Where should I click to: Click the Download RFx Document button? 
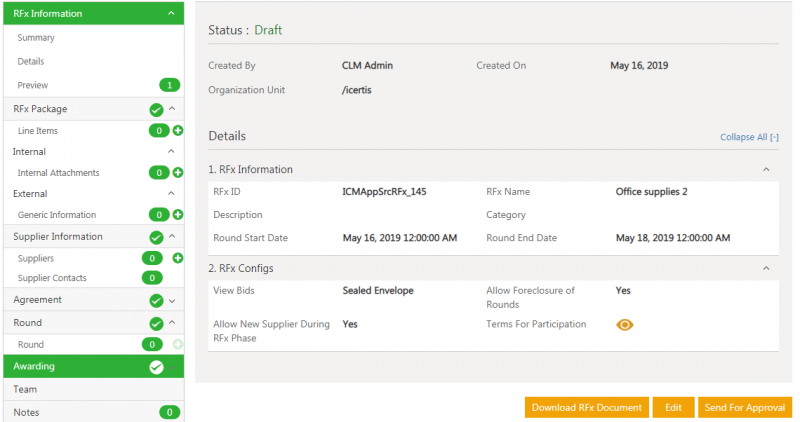point(586,407)
